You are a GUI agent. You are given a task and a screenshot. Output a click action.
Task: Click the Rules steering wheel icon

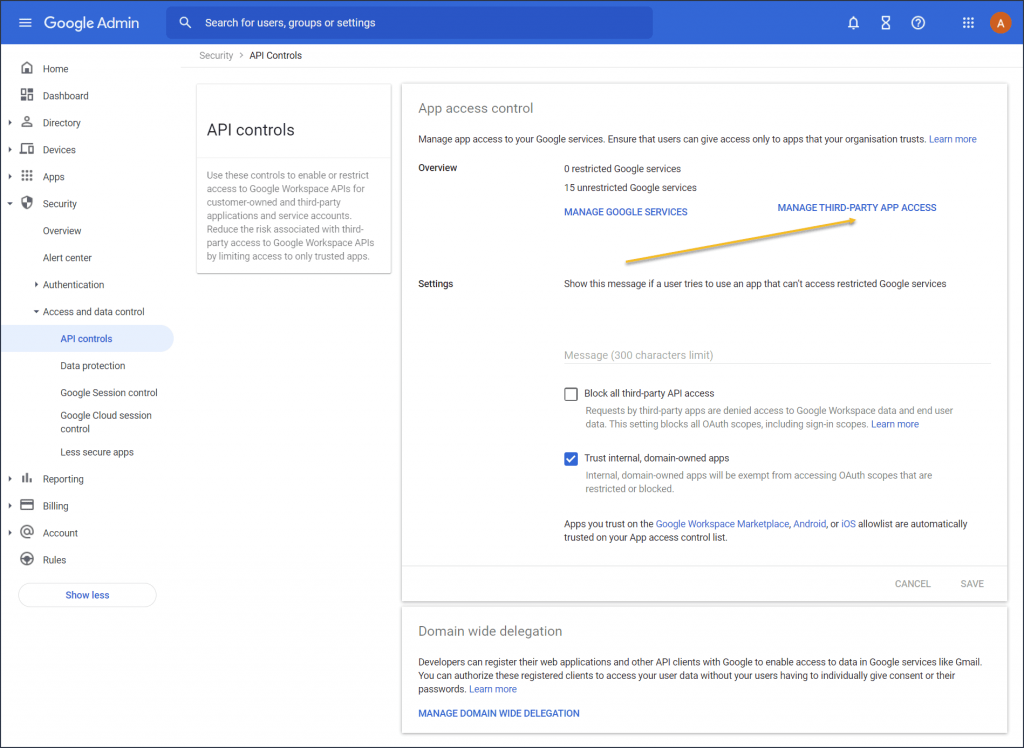coord(27,559)
